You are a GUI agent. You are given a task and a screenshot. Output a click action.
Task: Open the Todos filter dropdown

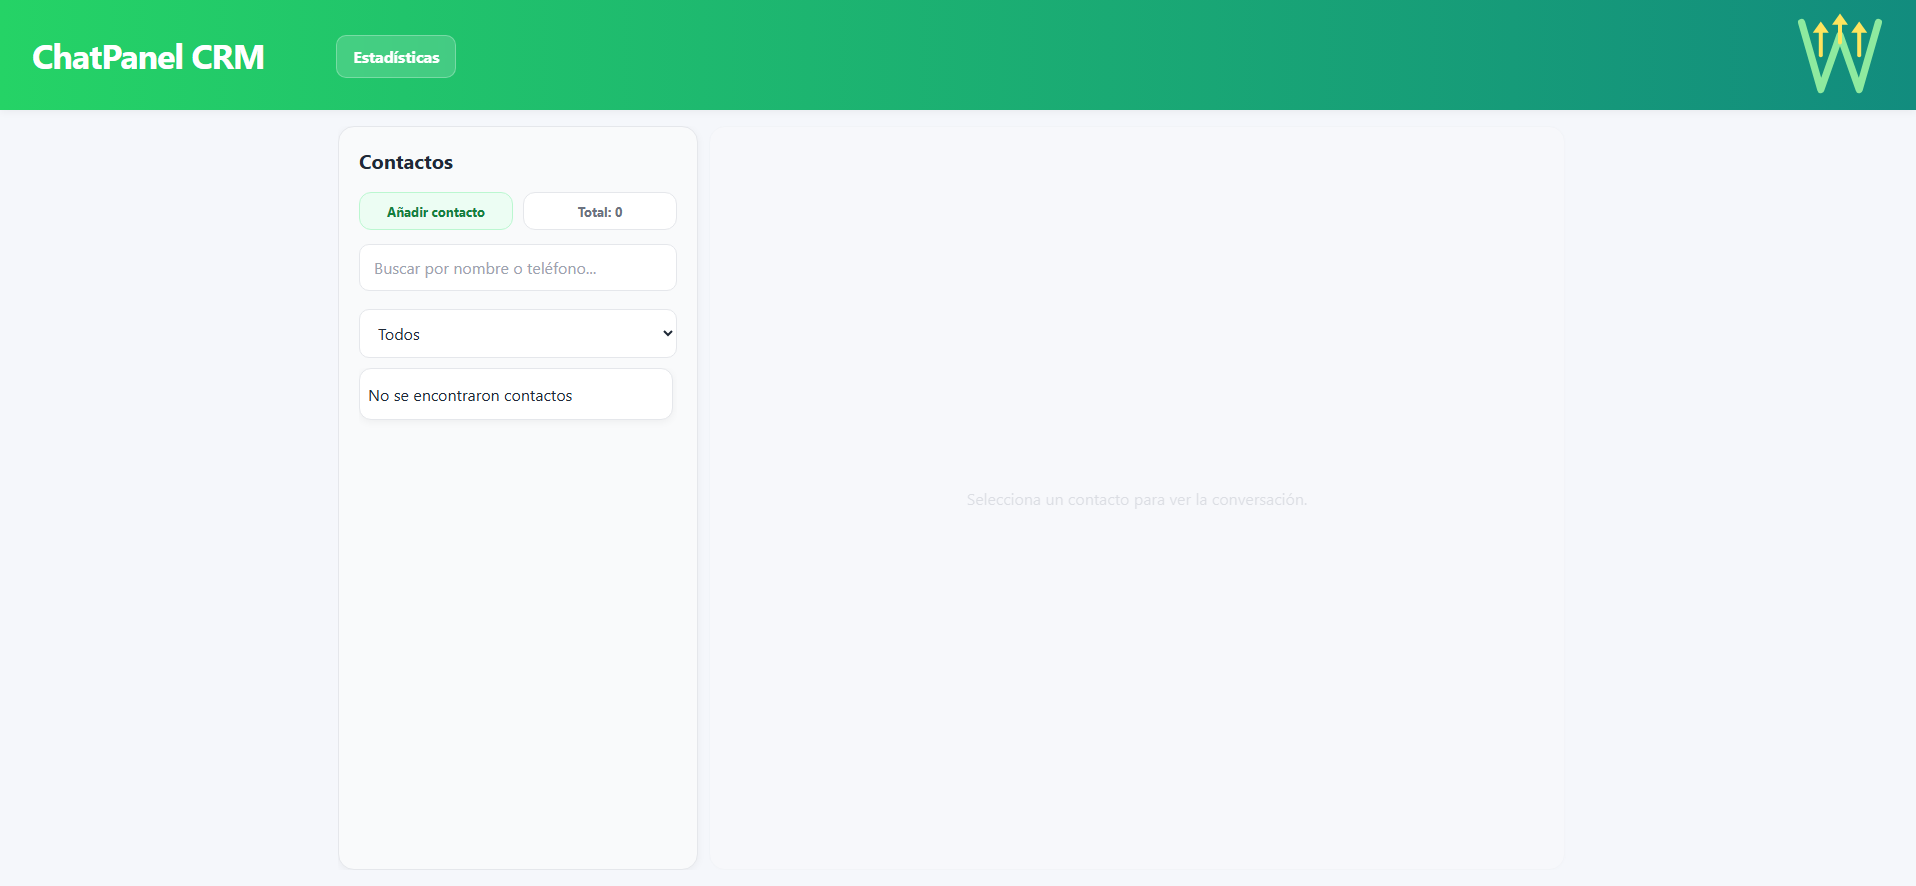click(x=518, y=334)
